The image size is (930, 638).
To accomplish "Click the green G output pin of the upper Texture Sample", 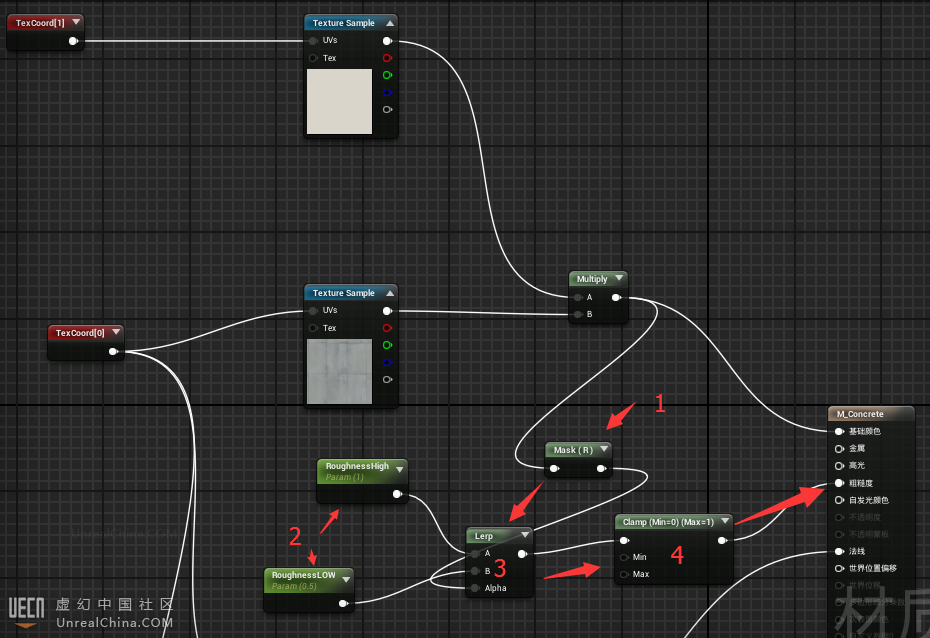I will [387, 75].
